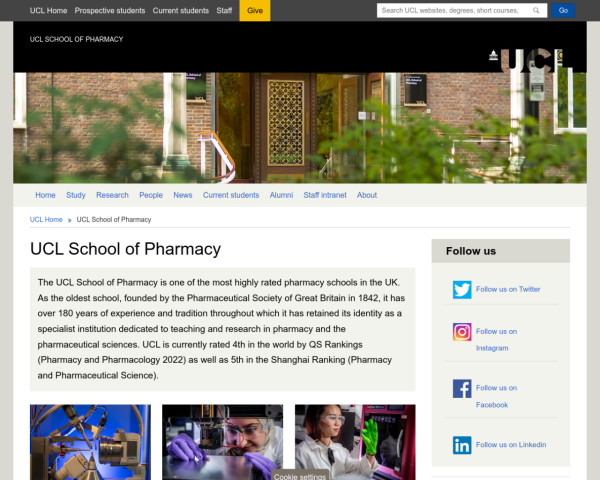Click Follow us on Twitter link
Screen dimensions: 600x480
pyautogui.click(x=508, y=289)
